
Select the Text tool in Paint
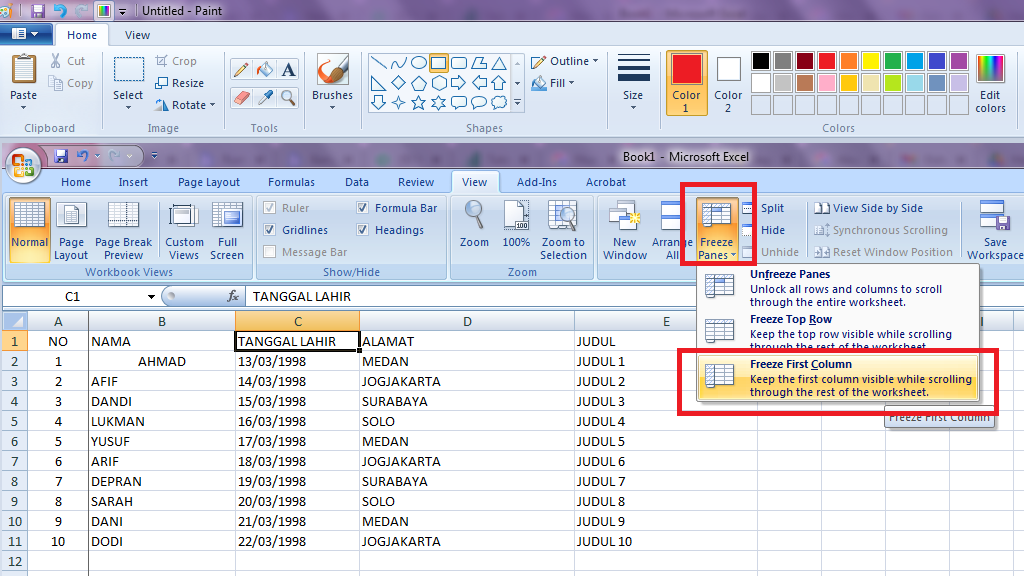[288, 69]
